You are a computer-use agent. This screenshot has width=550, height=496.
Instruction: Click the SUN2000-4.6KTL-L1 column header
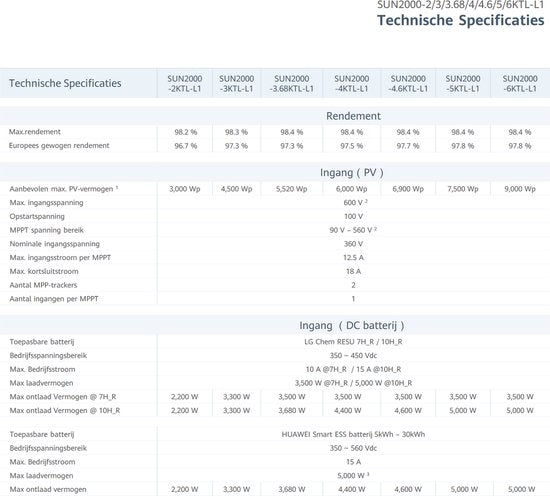408,83
